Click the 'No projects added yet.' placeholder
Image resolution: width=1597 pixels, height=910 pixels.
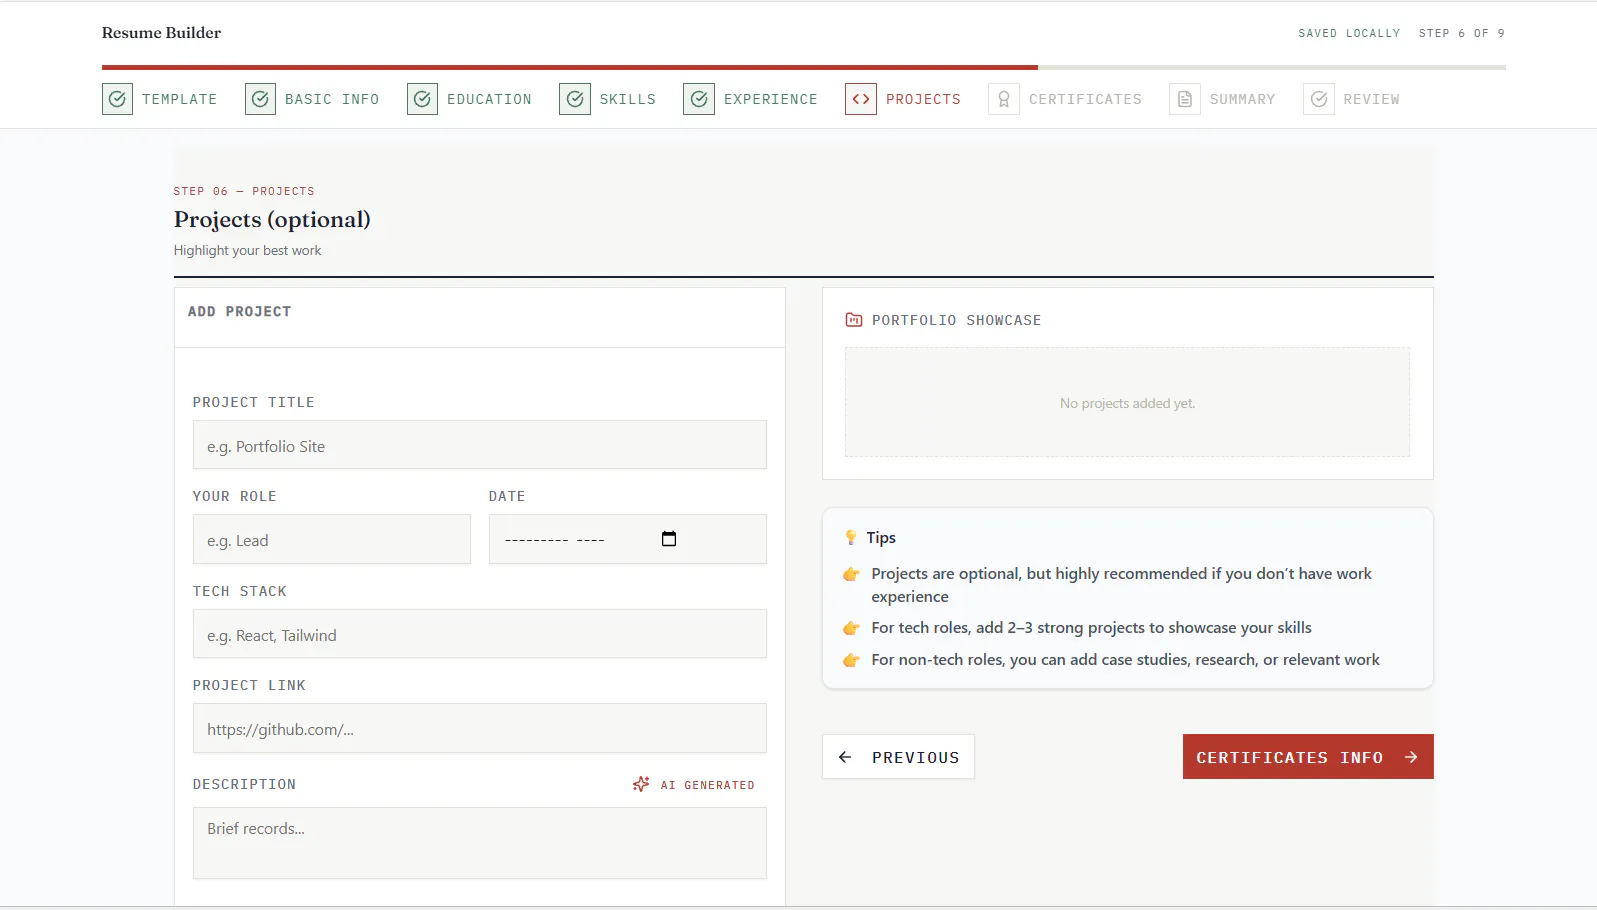point(1127,403)
